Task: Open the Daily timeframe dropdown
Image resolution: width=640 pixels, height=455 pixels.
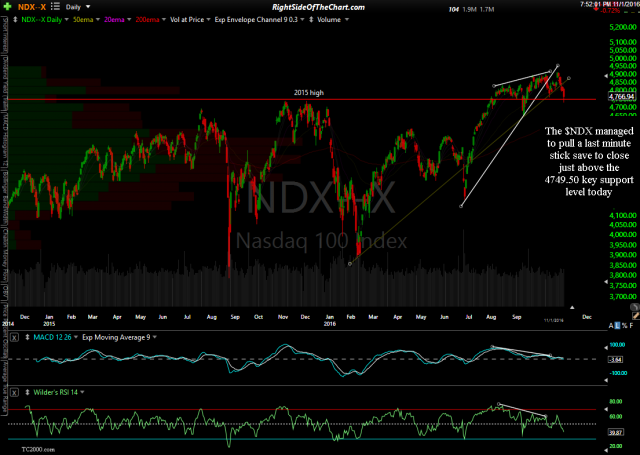Action: pos(88,7)
